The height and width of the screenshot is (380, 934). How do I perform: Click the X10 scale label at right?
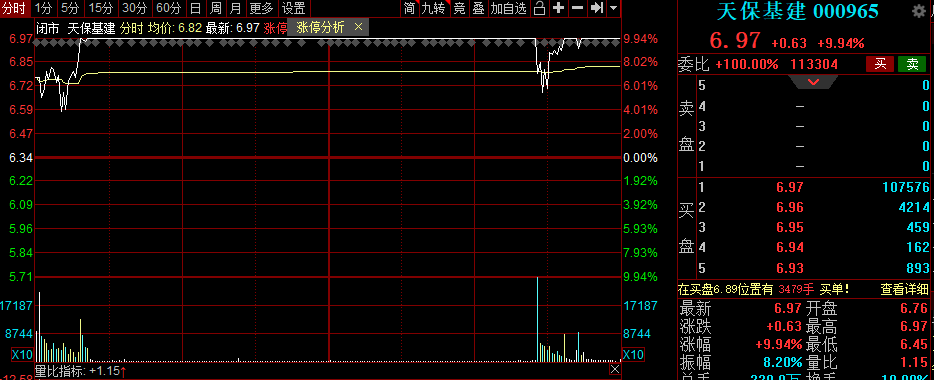pyautogui.click(x=633, y=355)
